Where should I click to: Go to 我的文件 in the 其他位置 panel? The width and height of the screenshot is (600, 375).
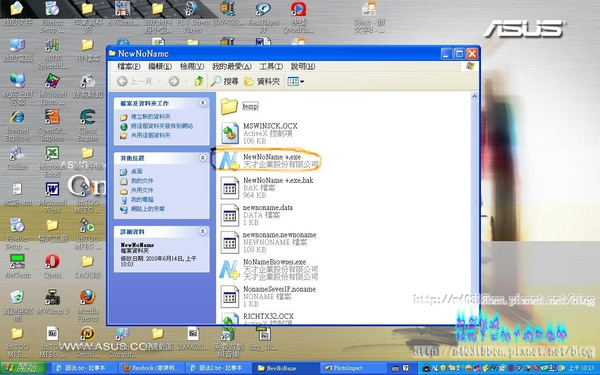pos(142,181)
